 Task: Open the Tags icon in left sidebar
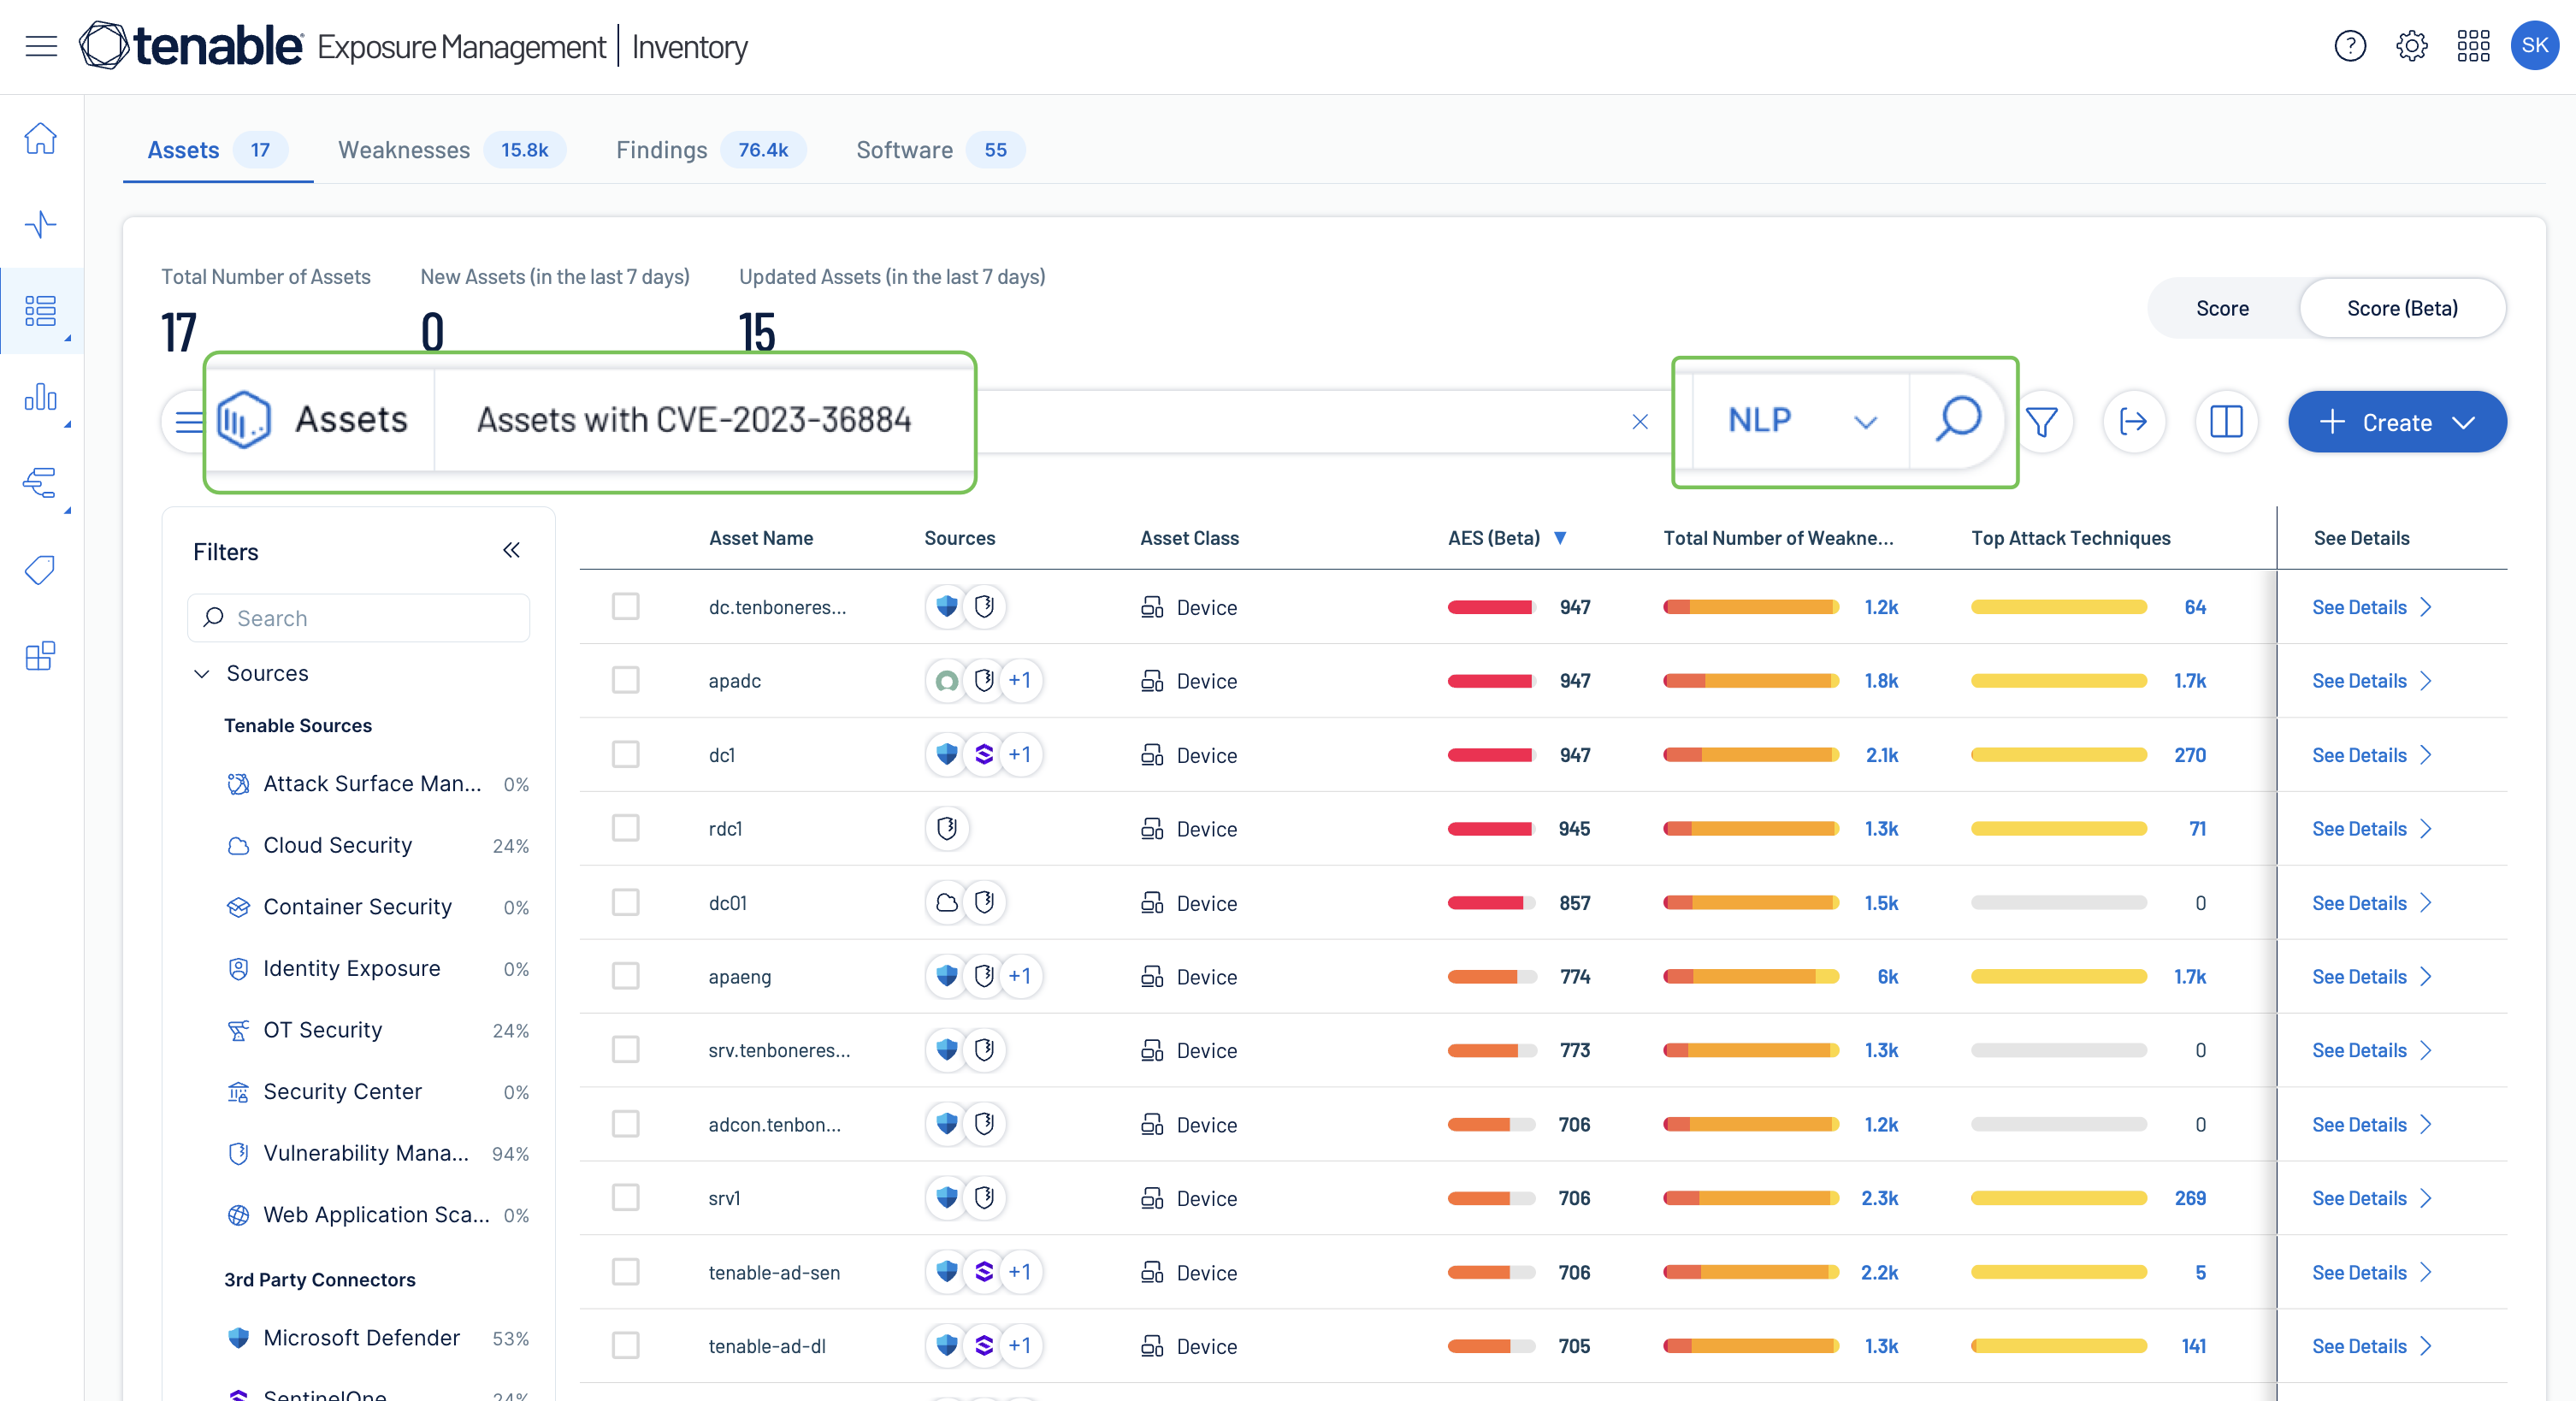coord(41,570)
